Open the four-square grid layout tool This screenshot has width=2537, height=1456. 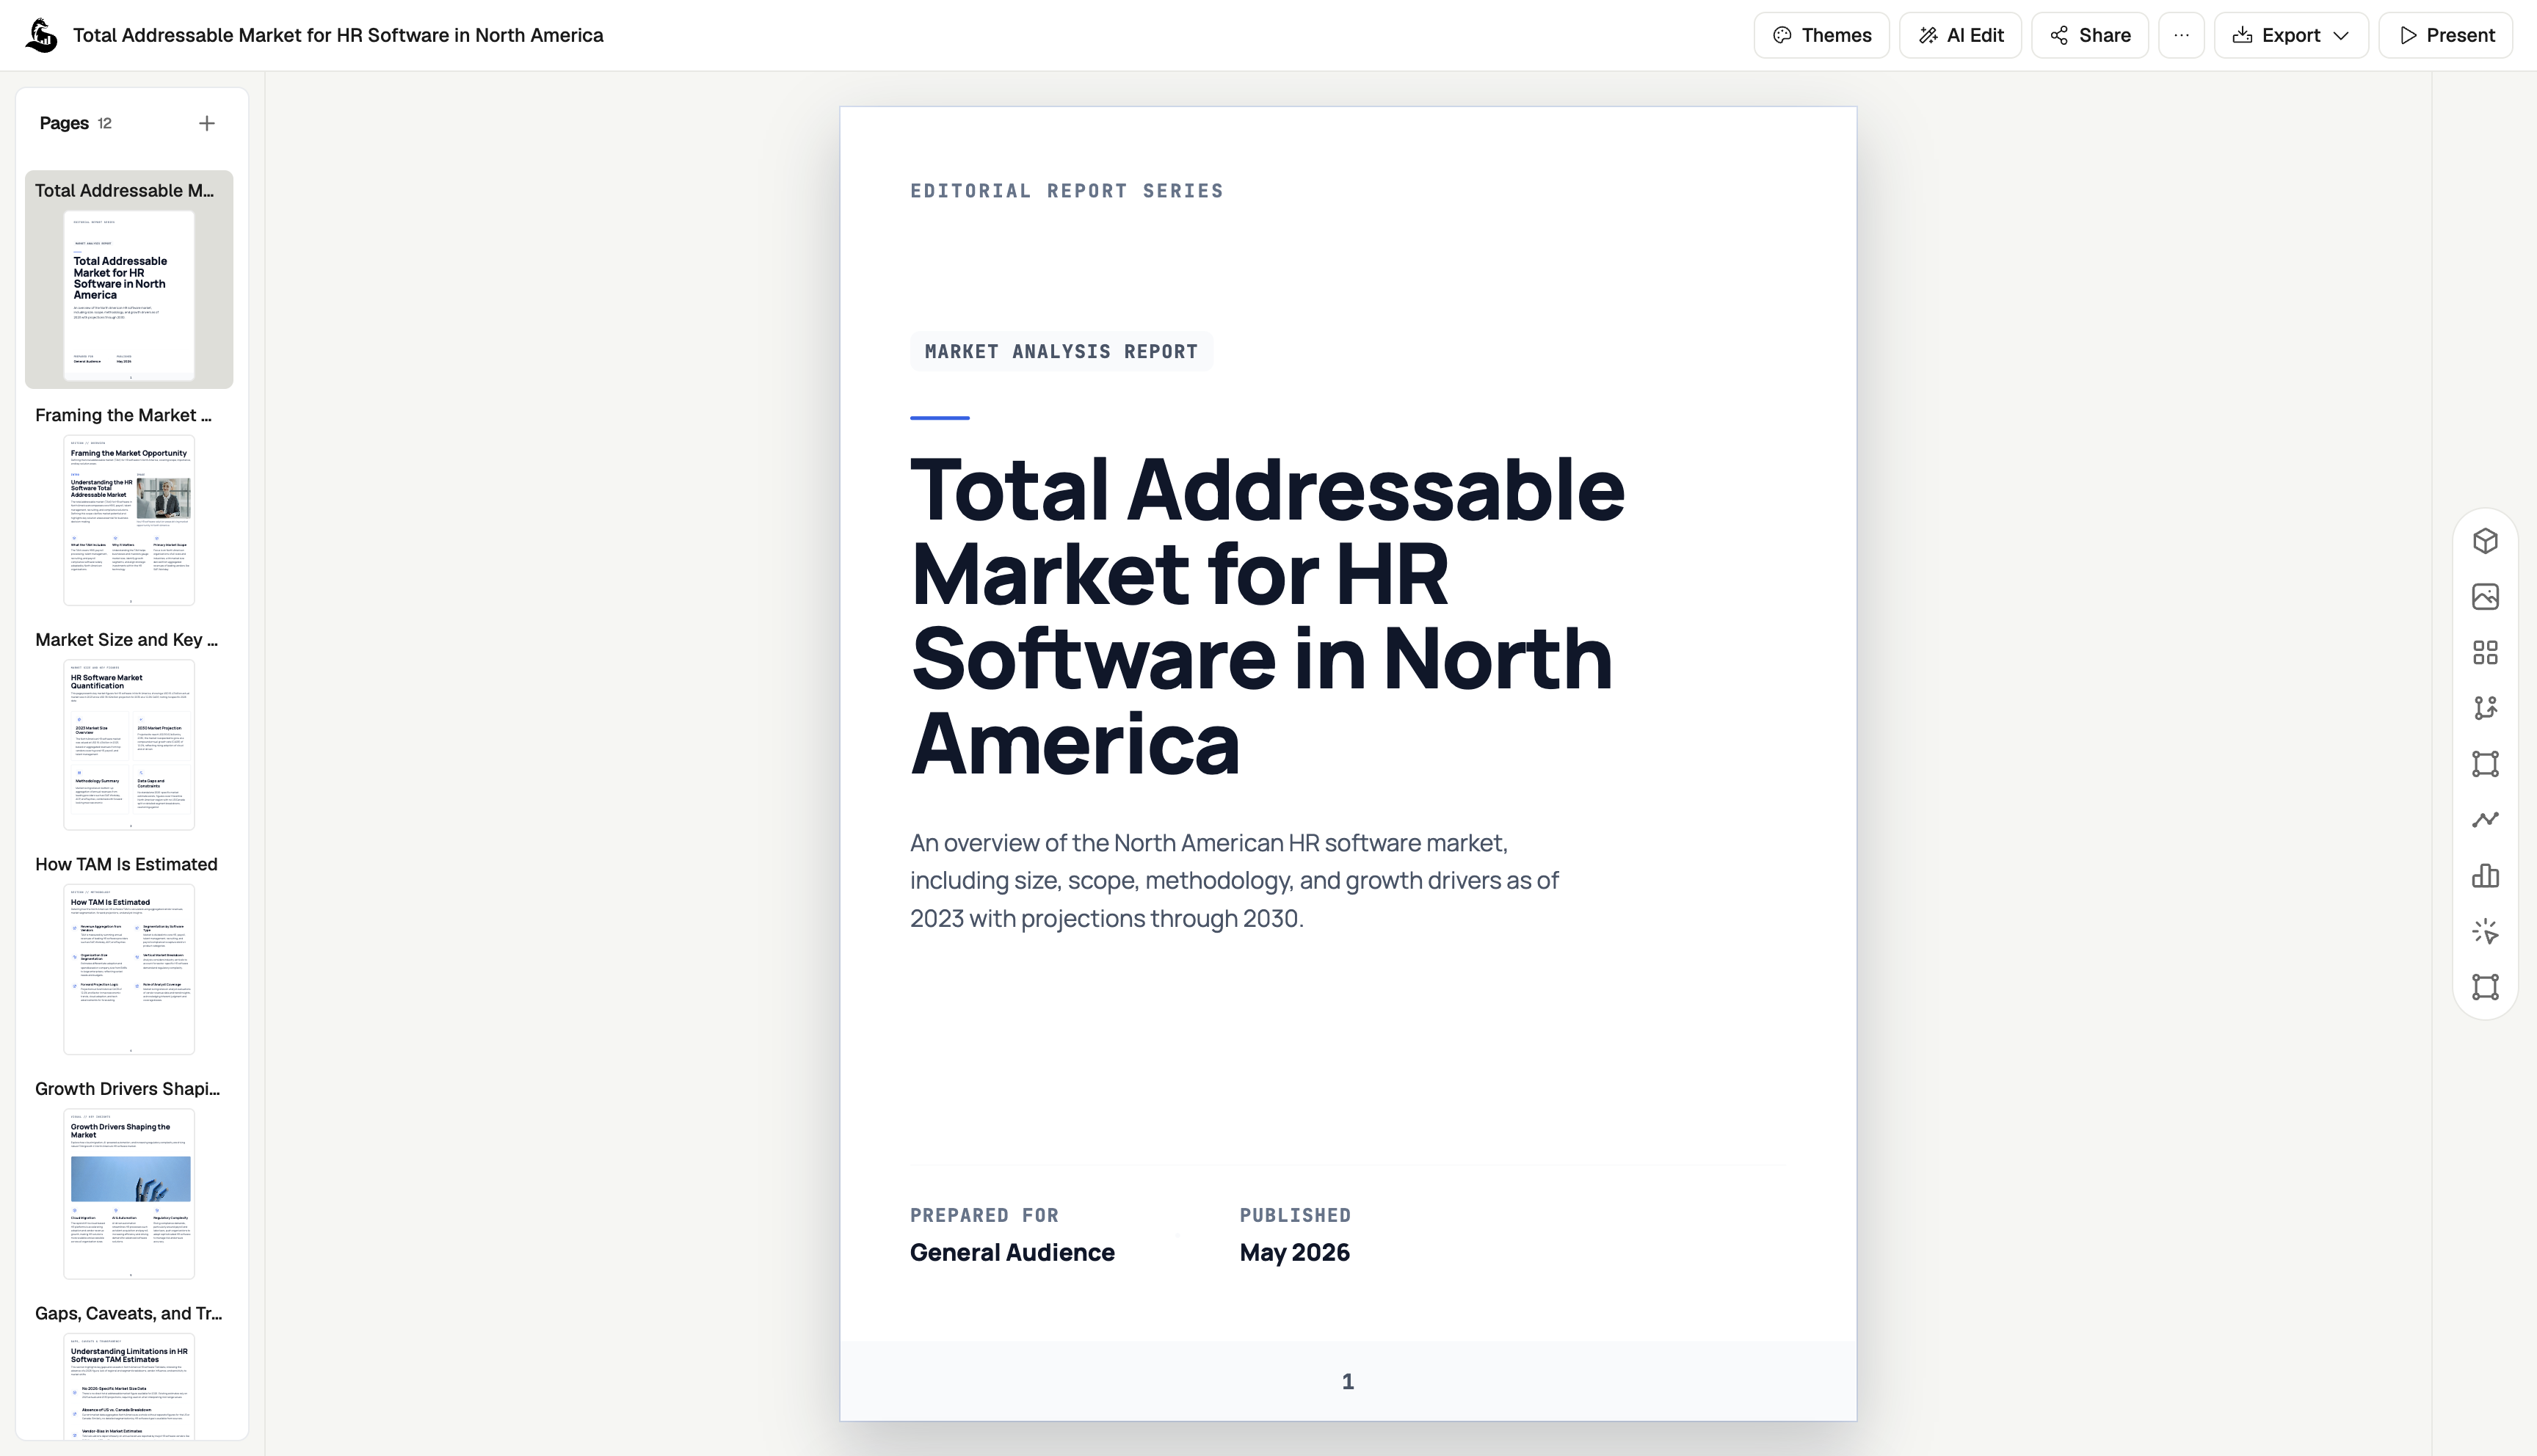2485,653
